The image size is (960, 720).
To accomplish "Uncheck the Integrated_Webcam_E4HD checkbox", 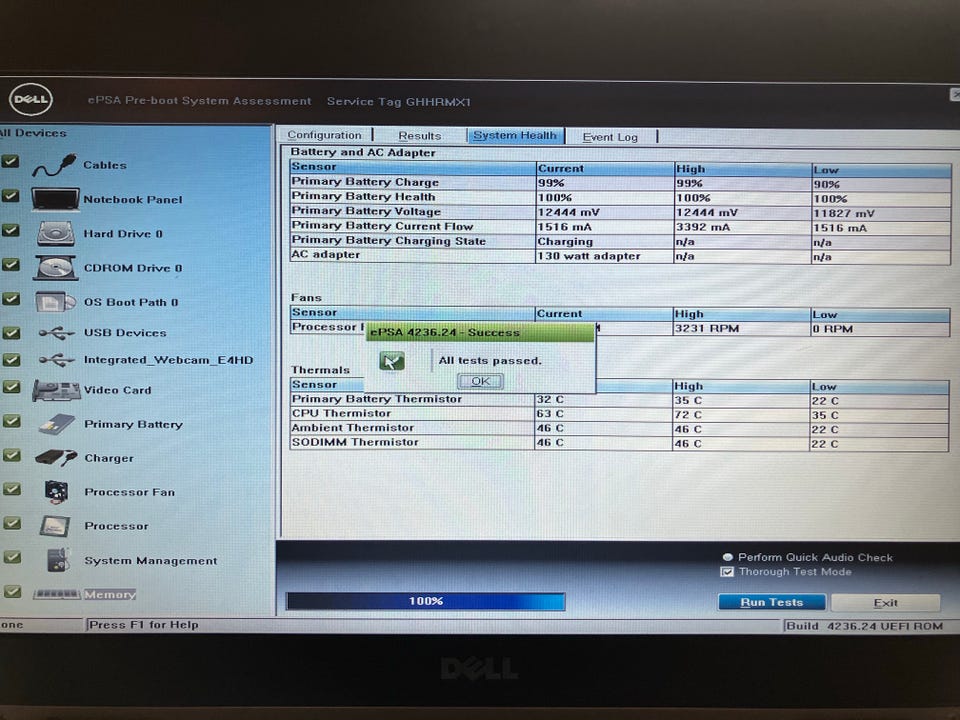I will pos(11,359).
